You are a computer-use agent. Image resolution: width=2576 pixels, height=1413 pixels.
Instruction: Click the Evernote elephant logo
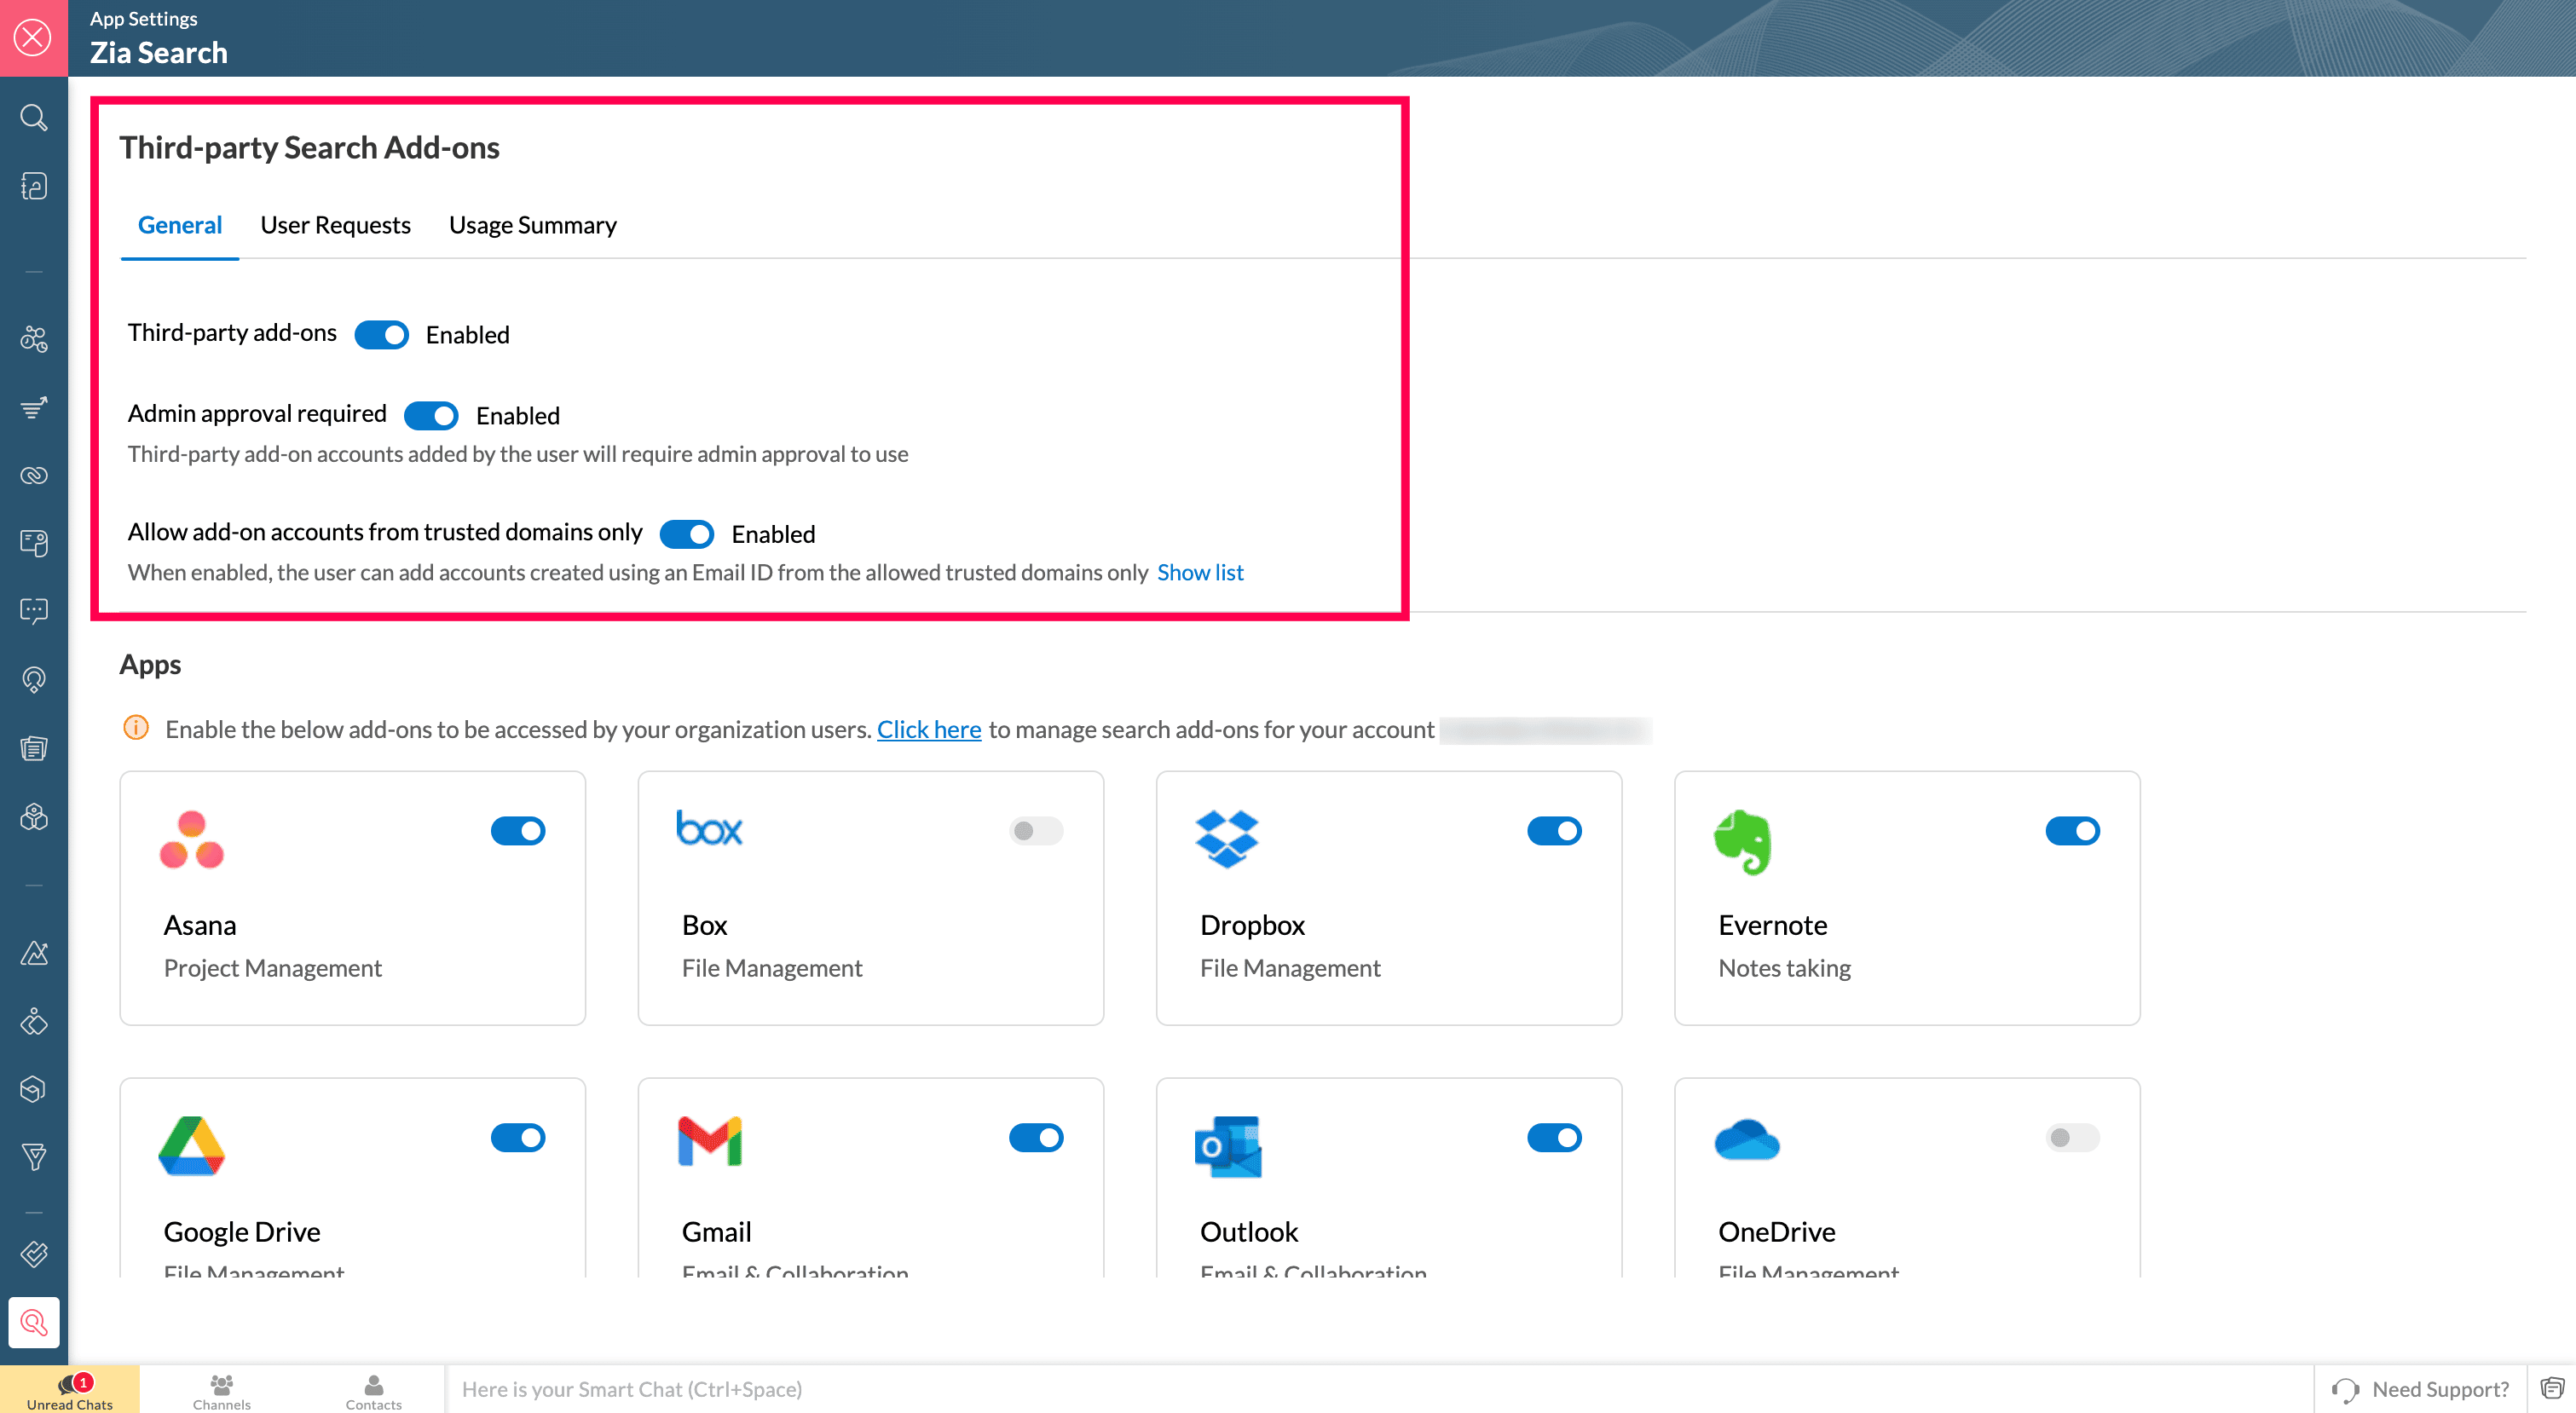[x=1743, y=841]
